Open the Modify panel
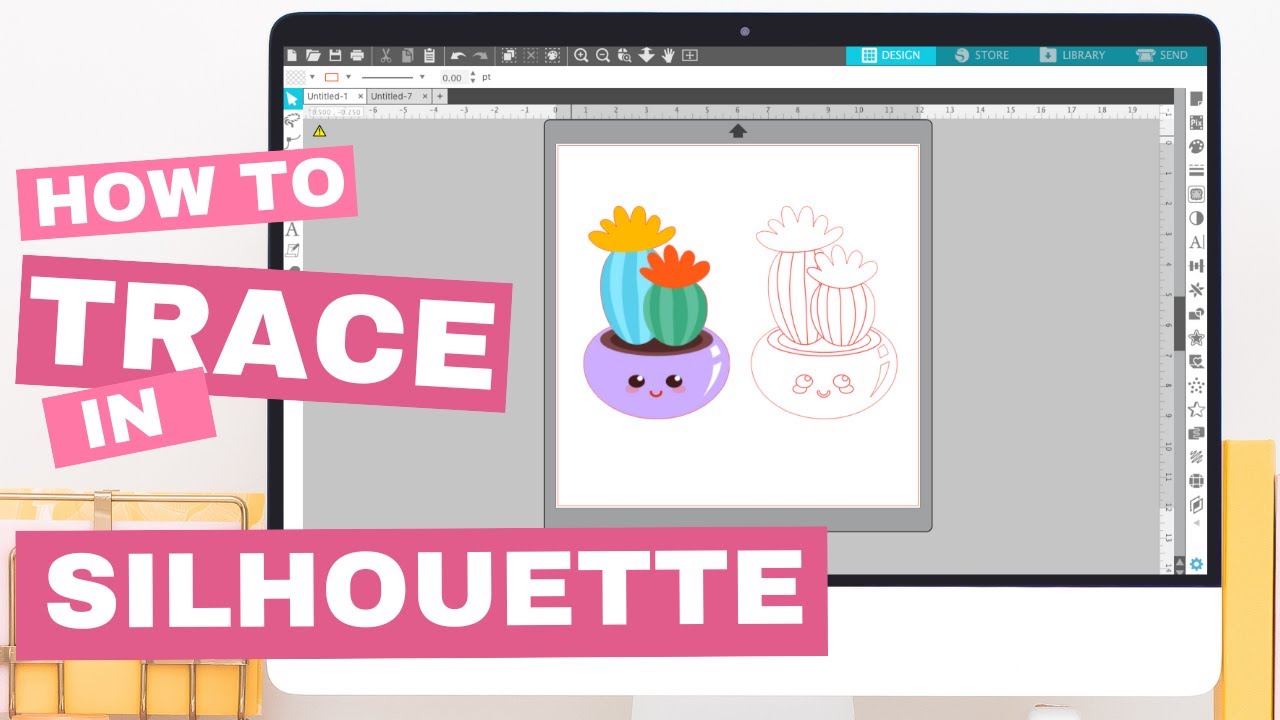The image size is (1280, 720). [1196, 314]
